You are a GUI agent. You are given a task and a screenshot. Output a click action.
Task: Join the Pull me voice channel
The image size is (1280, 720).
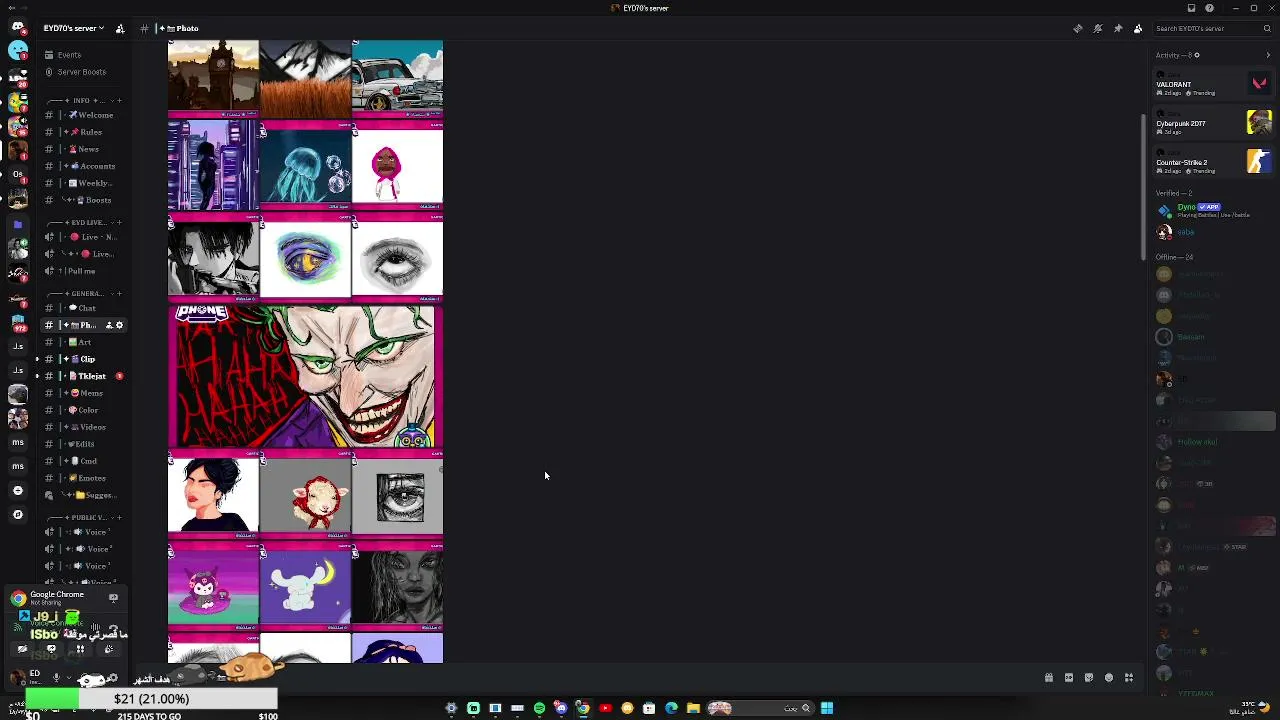(84, 271)
